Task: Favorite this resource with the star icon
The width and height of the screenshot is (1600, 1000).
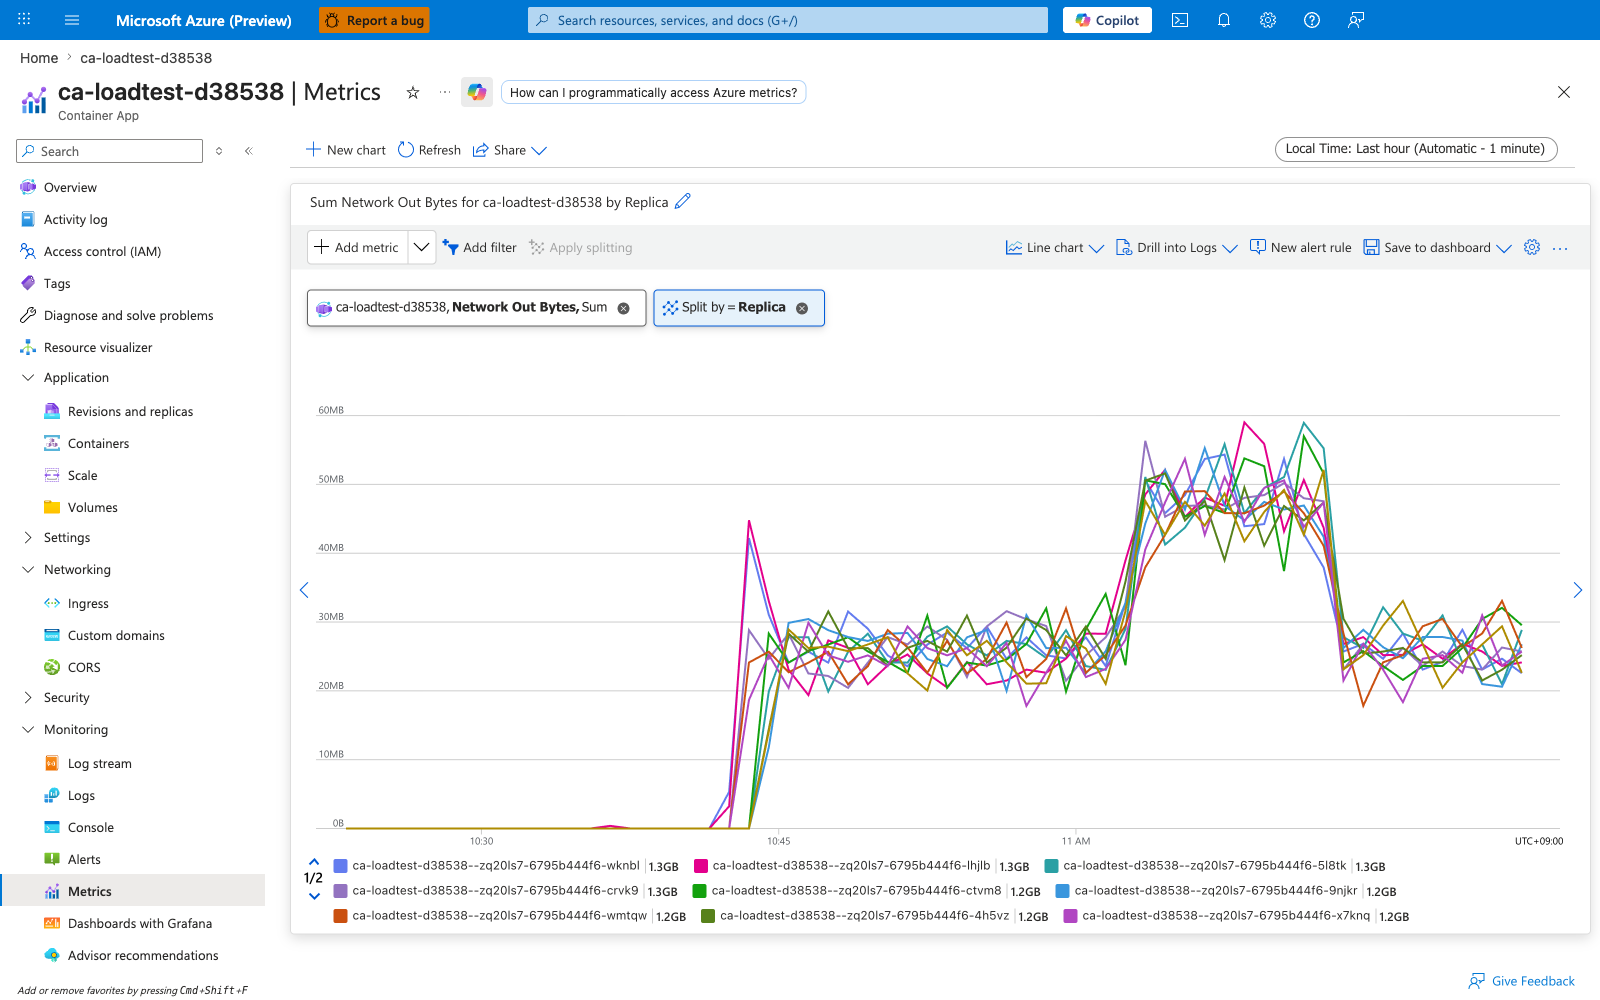Action: (x=413, y=92)
